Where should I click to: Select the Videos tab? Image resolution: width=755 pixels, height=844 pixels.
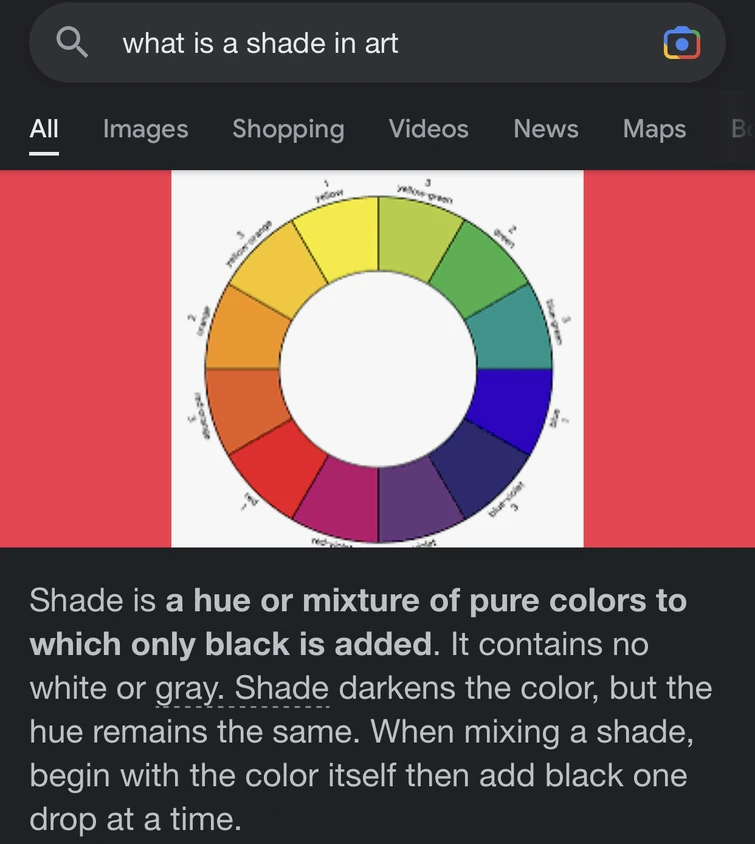click(x=428, y=129)
